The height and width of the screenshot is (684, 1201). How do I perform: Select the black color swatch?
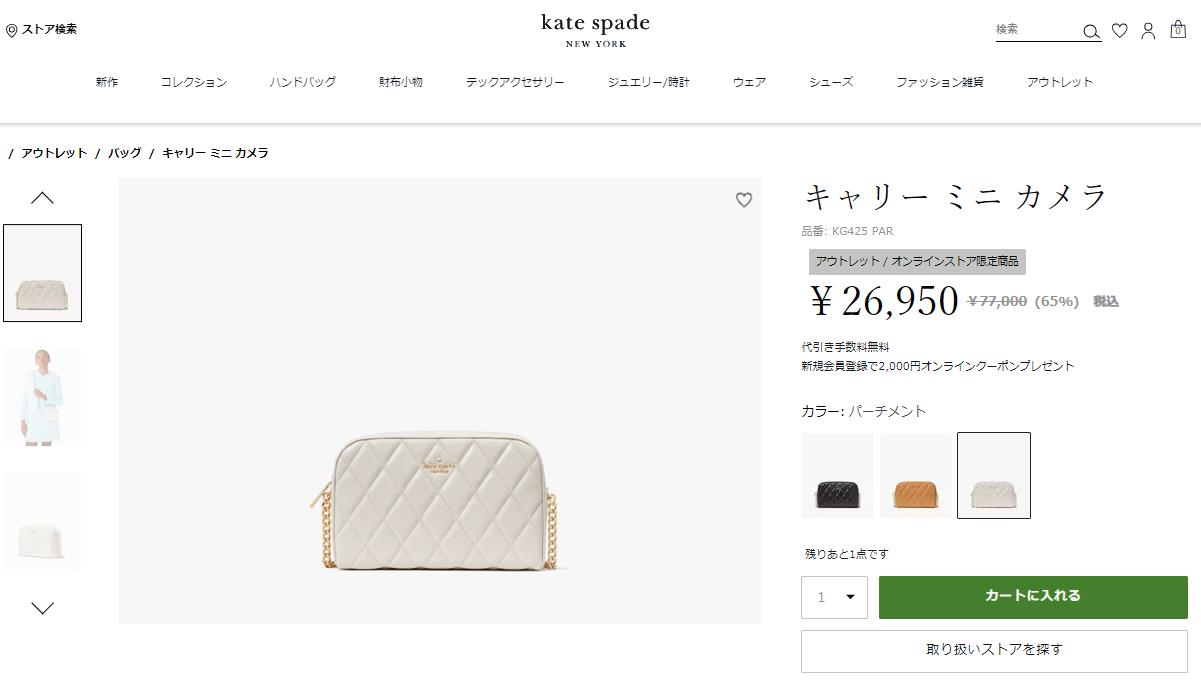pos(837,476)
